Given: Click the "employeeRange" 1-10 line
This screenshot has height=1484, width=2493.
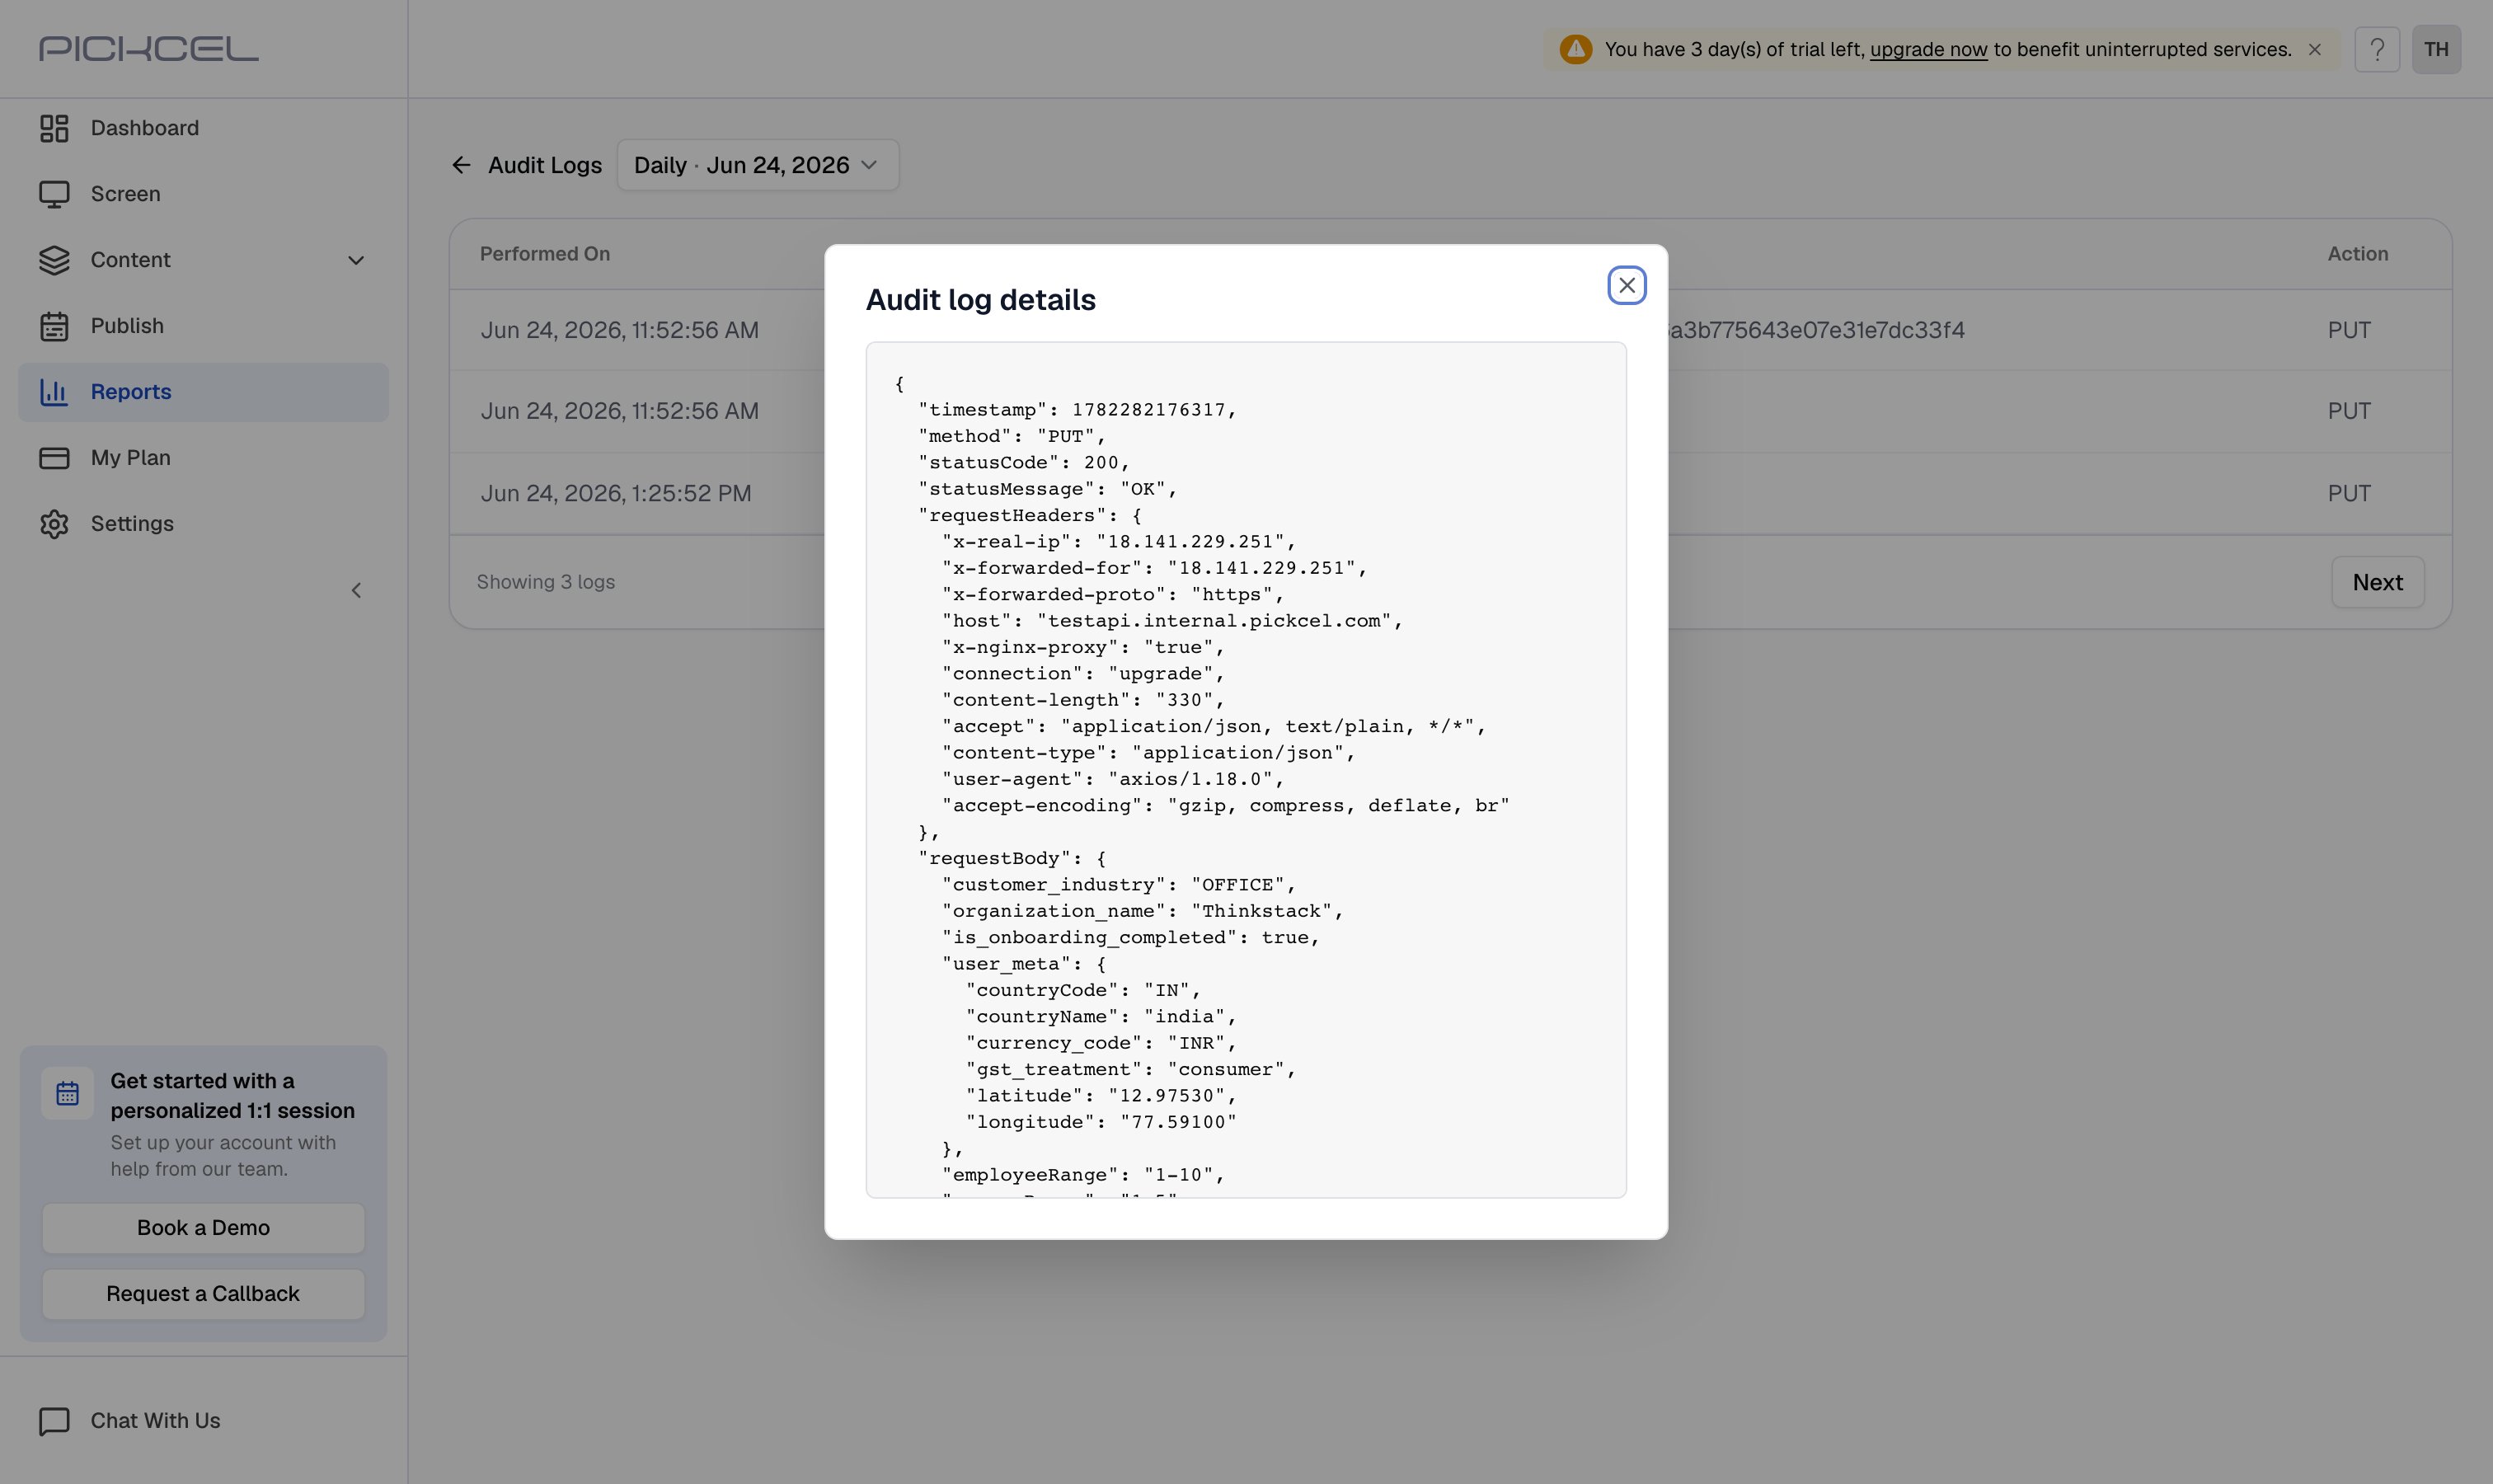Looking at the screenshot, I should pos(1082,1175).
